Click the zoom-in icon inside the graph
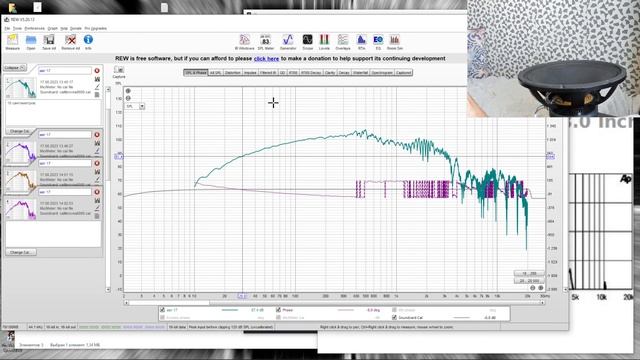The height and width of the screenshot is (360, 640). [128, 91]
